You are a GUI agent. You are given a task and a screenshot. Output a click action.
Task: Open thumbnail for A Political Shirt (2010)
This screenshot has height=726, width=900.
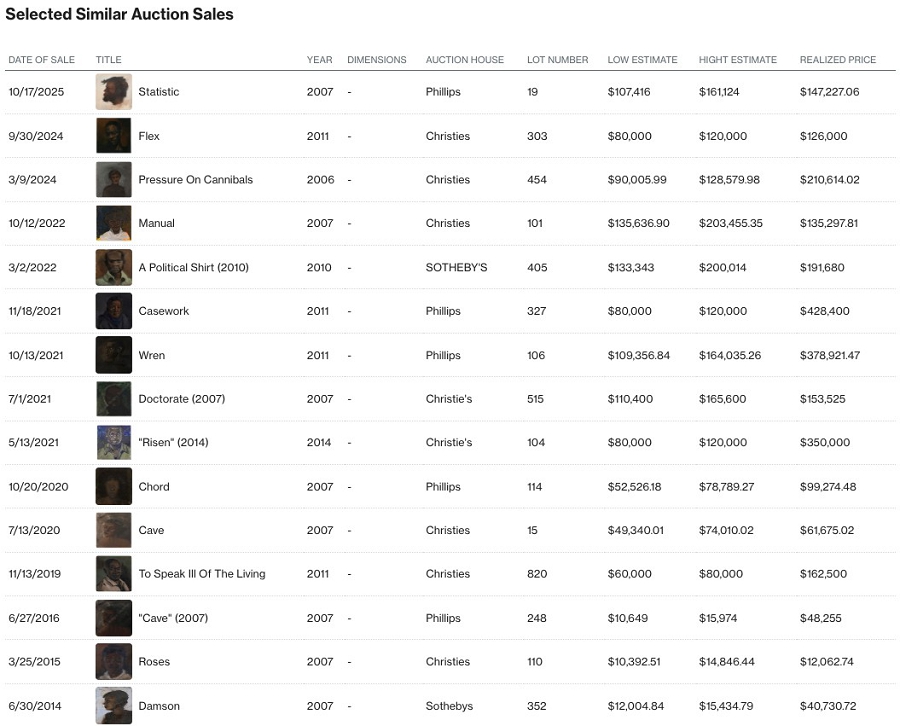pyautogui.click(x=113, y=267)
